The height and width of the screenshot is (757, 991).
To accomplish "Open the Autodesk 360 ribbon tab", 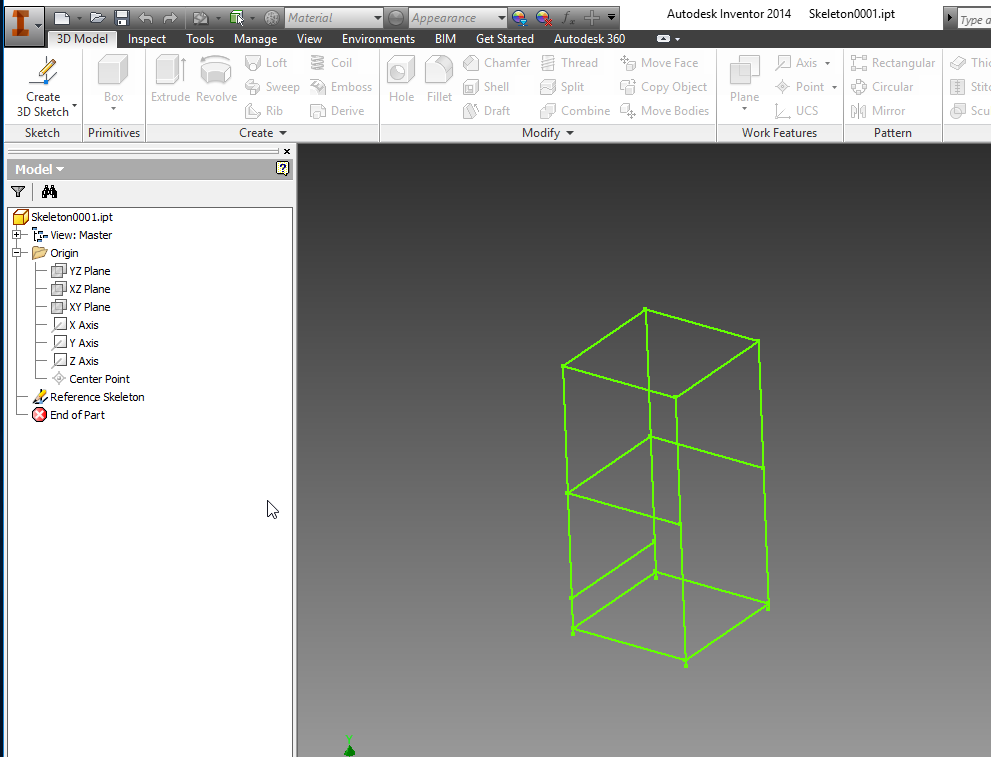I will pyautogui.click(x=589, y=38).
